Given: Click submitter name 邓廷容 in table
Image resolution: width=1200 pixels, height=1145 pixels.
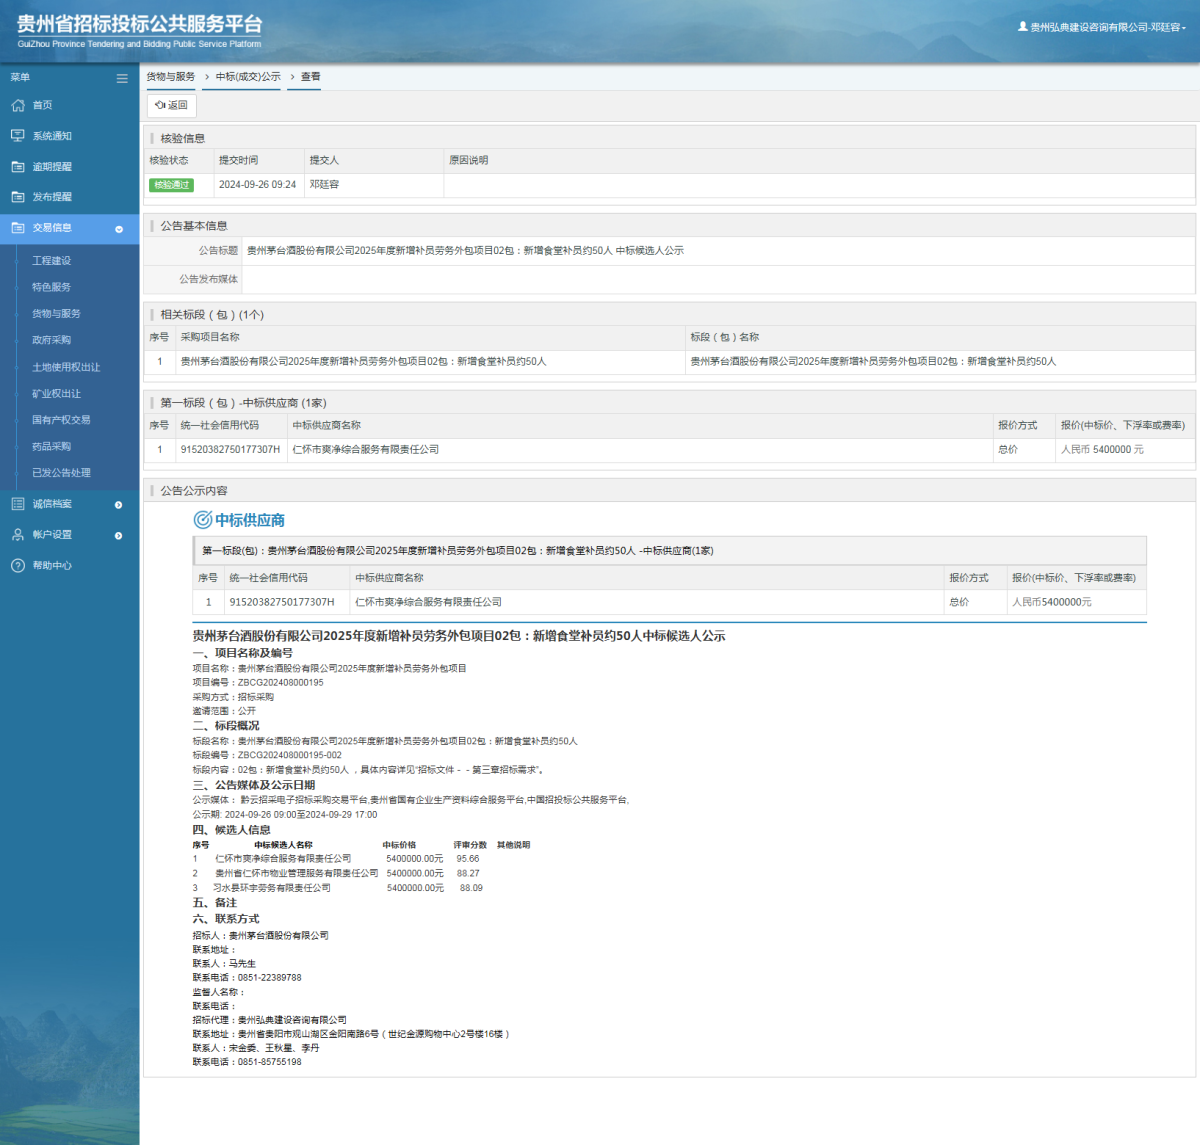Looking at the screenshot, I should [324, 185].
